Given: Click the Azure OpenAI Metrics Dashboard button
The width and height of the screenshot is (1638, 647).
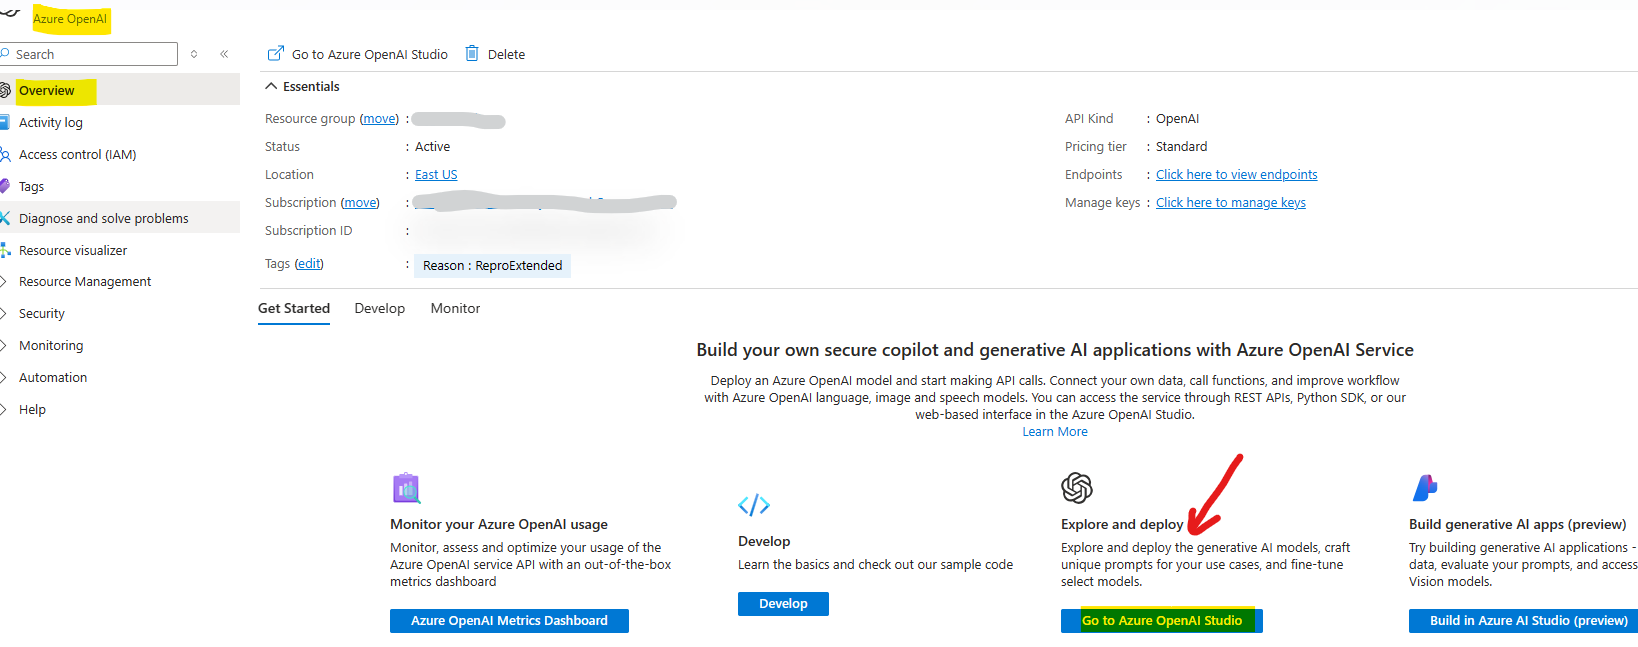Looking at the screenshot, I should click(509, 621).
